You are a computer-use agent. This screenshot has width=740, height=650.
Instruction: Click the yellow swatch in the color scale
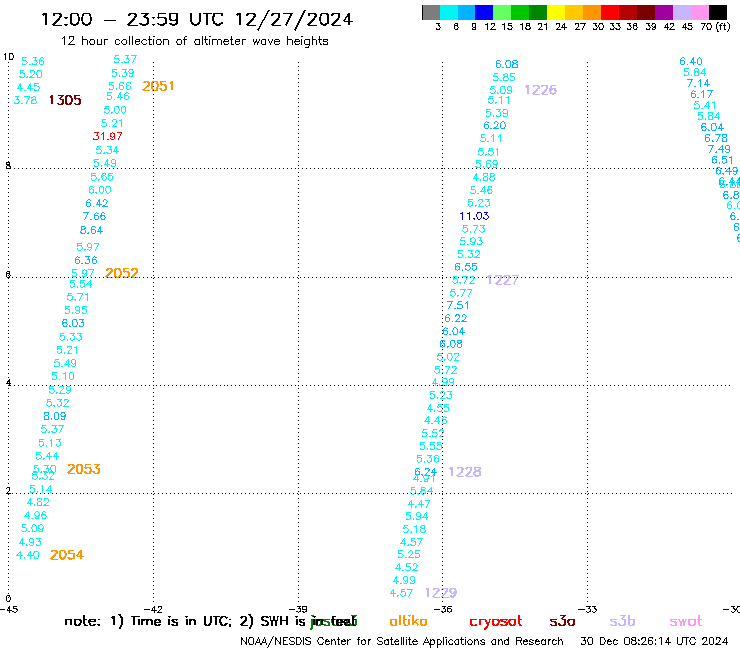tap(555, 12)
